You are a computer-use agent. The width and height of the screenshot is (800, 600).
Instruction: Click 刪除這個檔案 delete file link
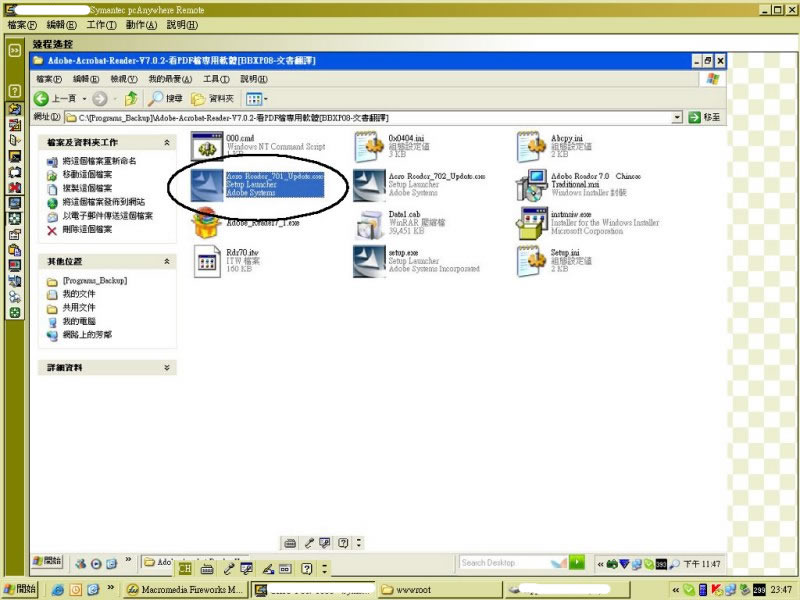point(87,230)
